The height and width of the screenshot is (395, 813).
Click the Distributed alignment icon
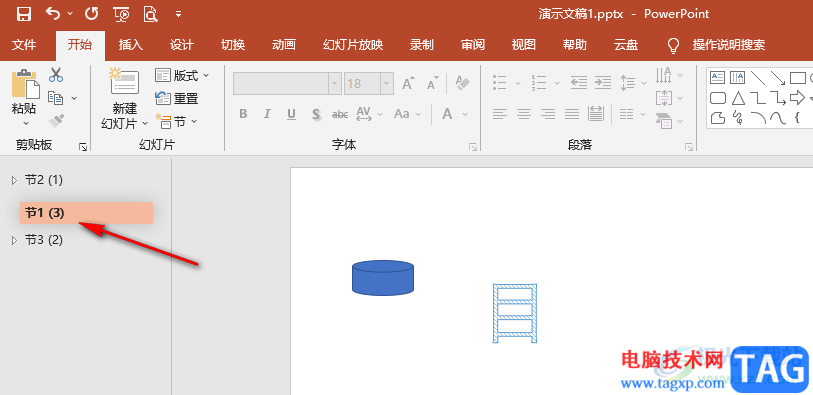(x=596, y=114)
